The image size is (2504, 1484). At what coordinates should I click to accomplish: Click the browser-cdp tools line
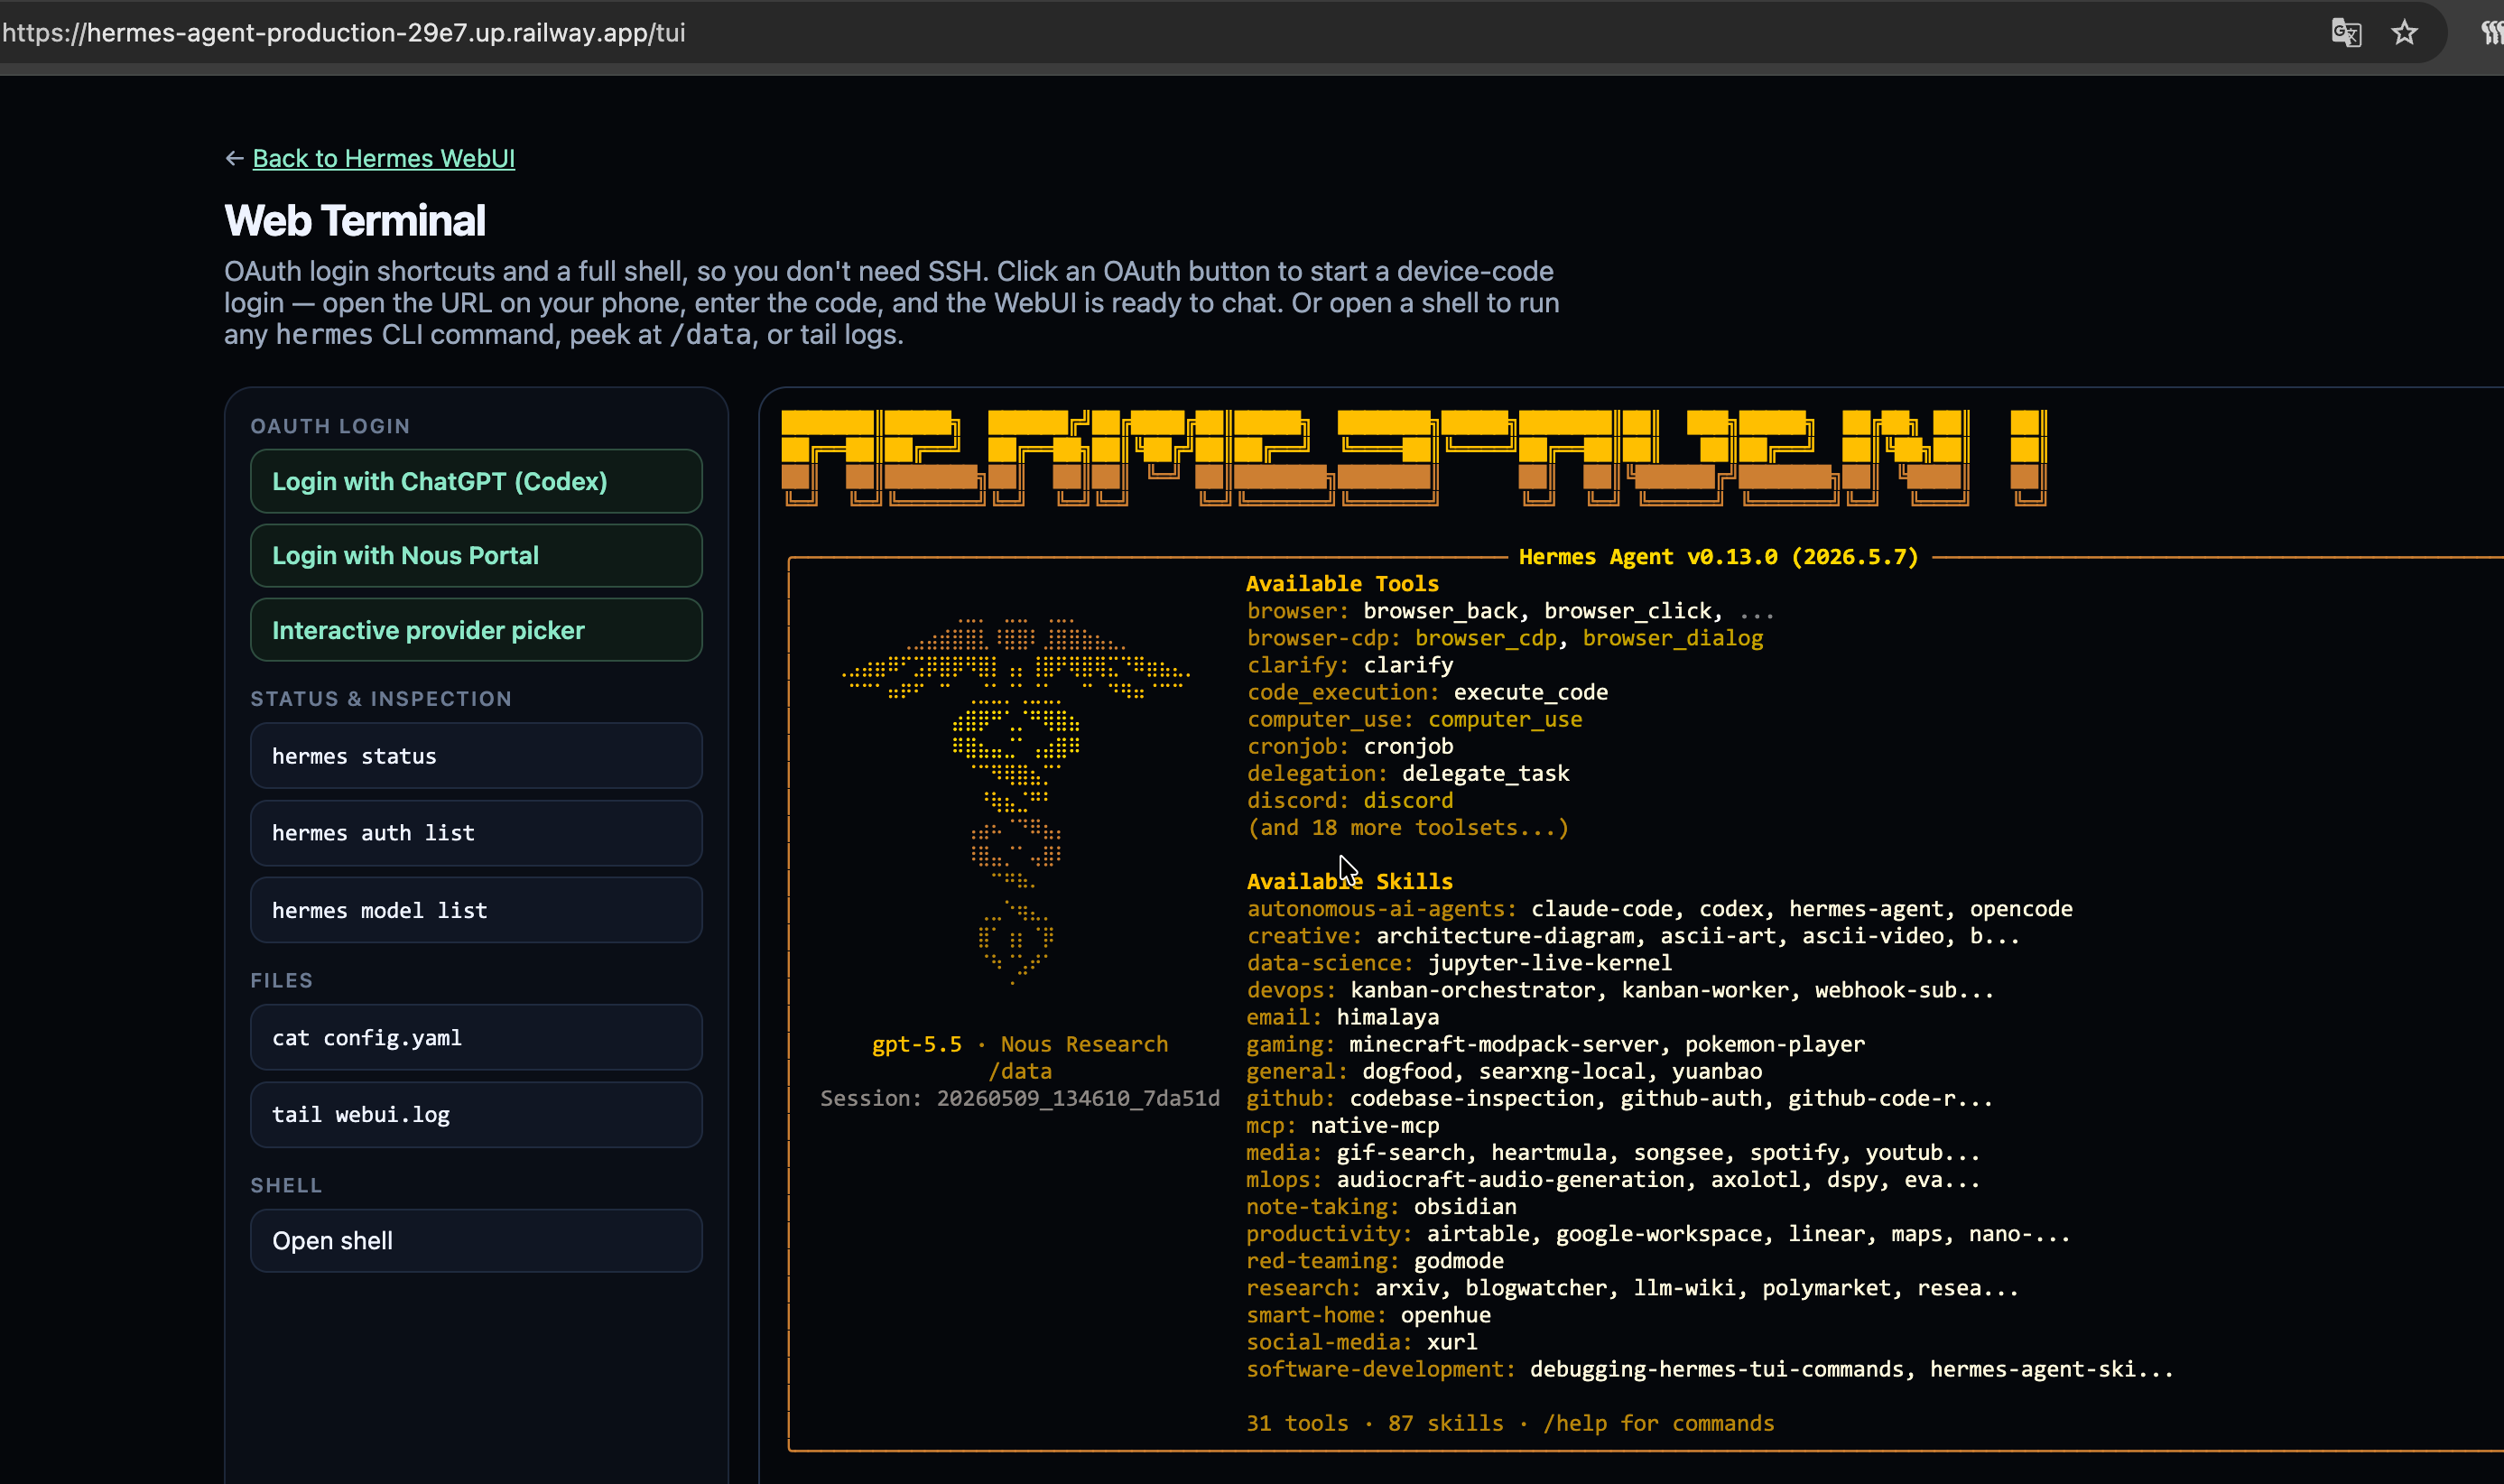[1505, 638]
